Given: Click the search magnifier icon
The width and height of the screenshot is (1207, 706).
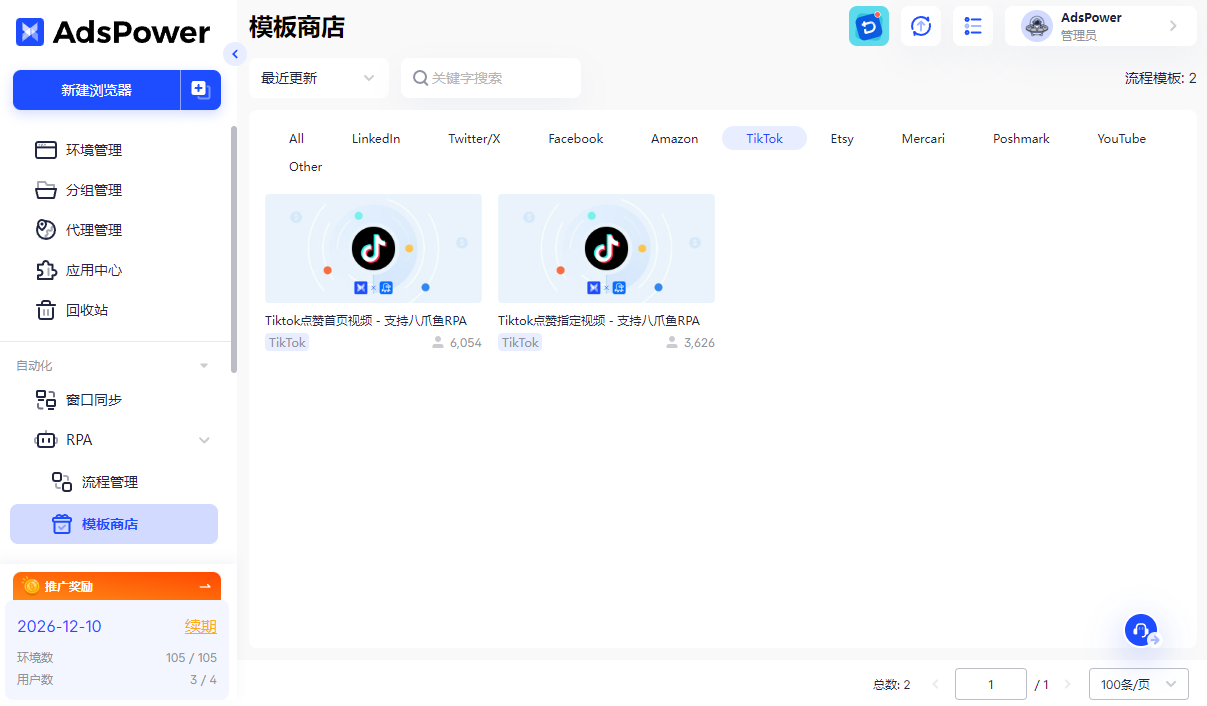Looking at the screenshot, I should tap(420, 78).
